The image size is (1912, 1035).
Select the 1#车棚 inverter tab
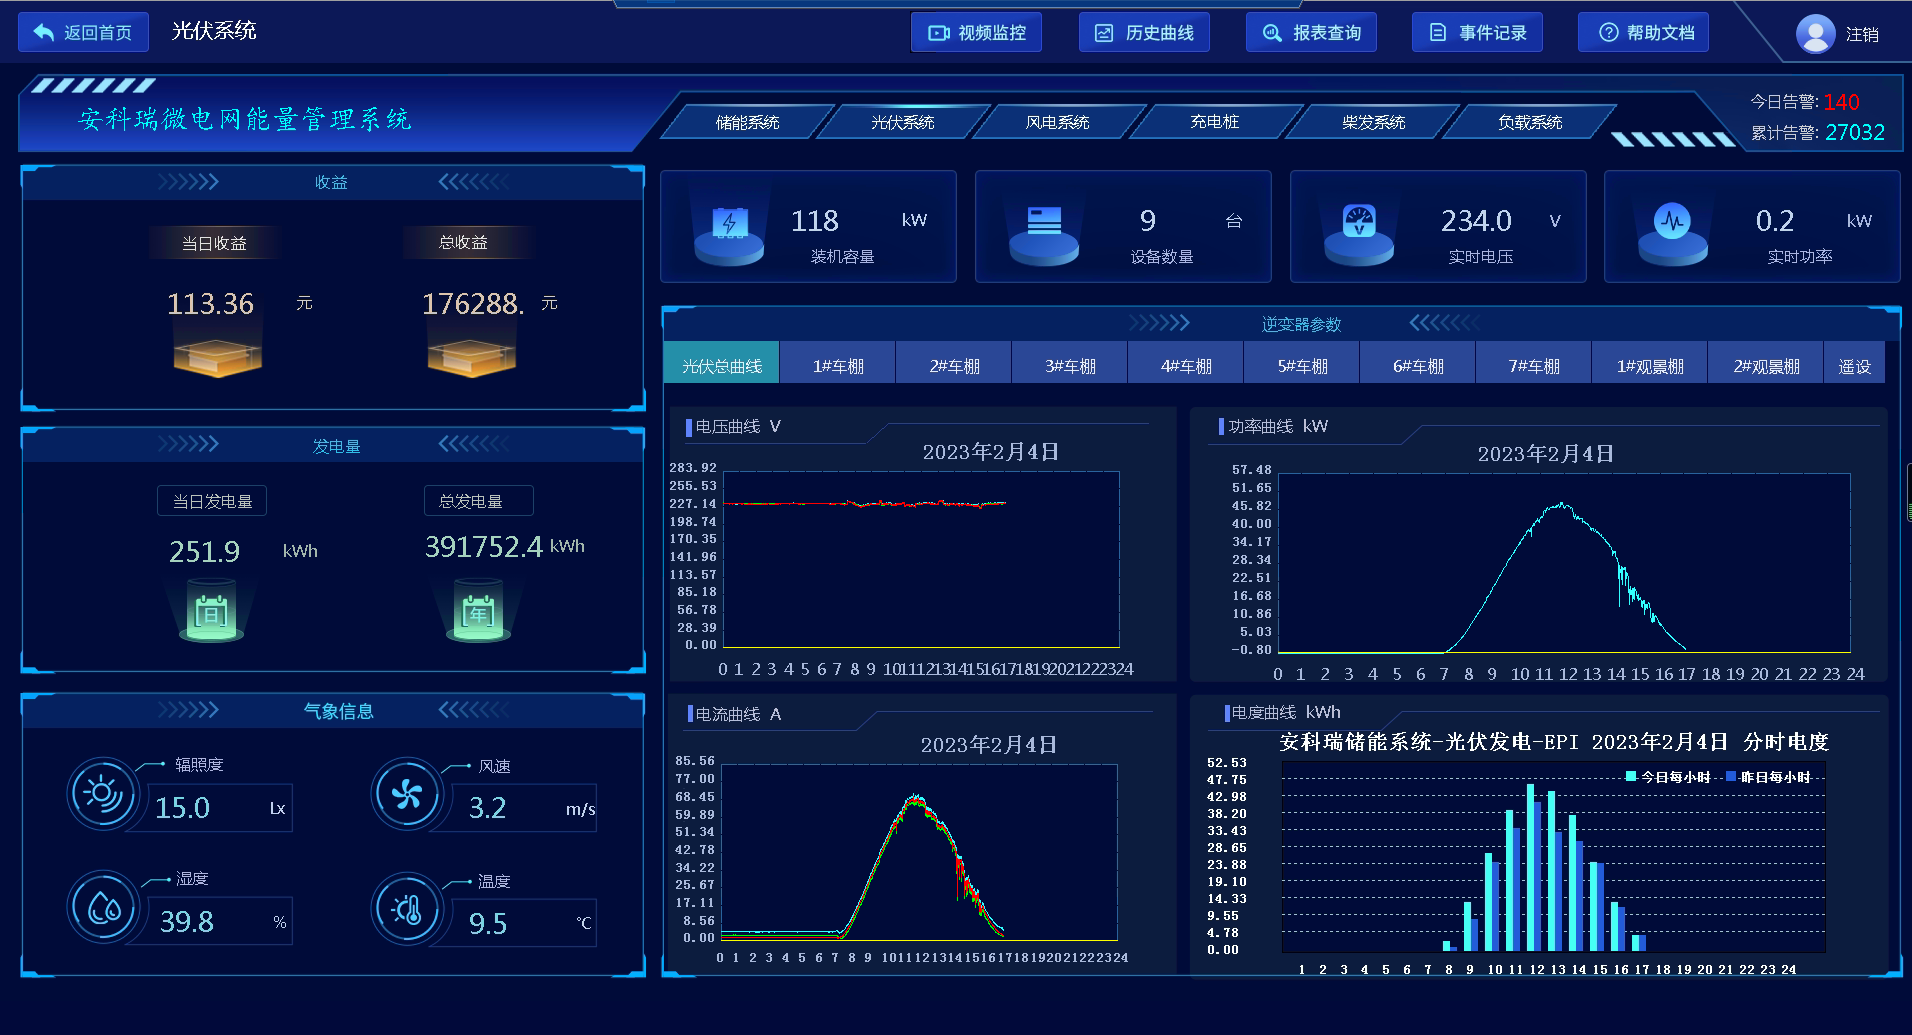pyautogui.click(x=837, y=366)
